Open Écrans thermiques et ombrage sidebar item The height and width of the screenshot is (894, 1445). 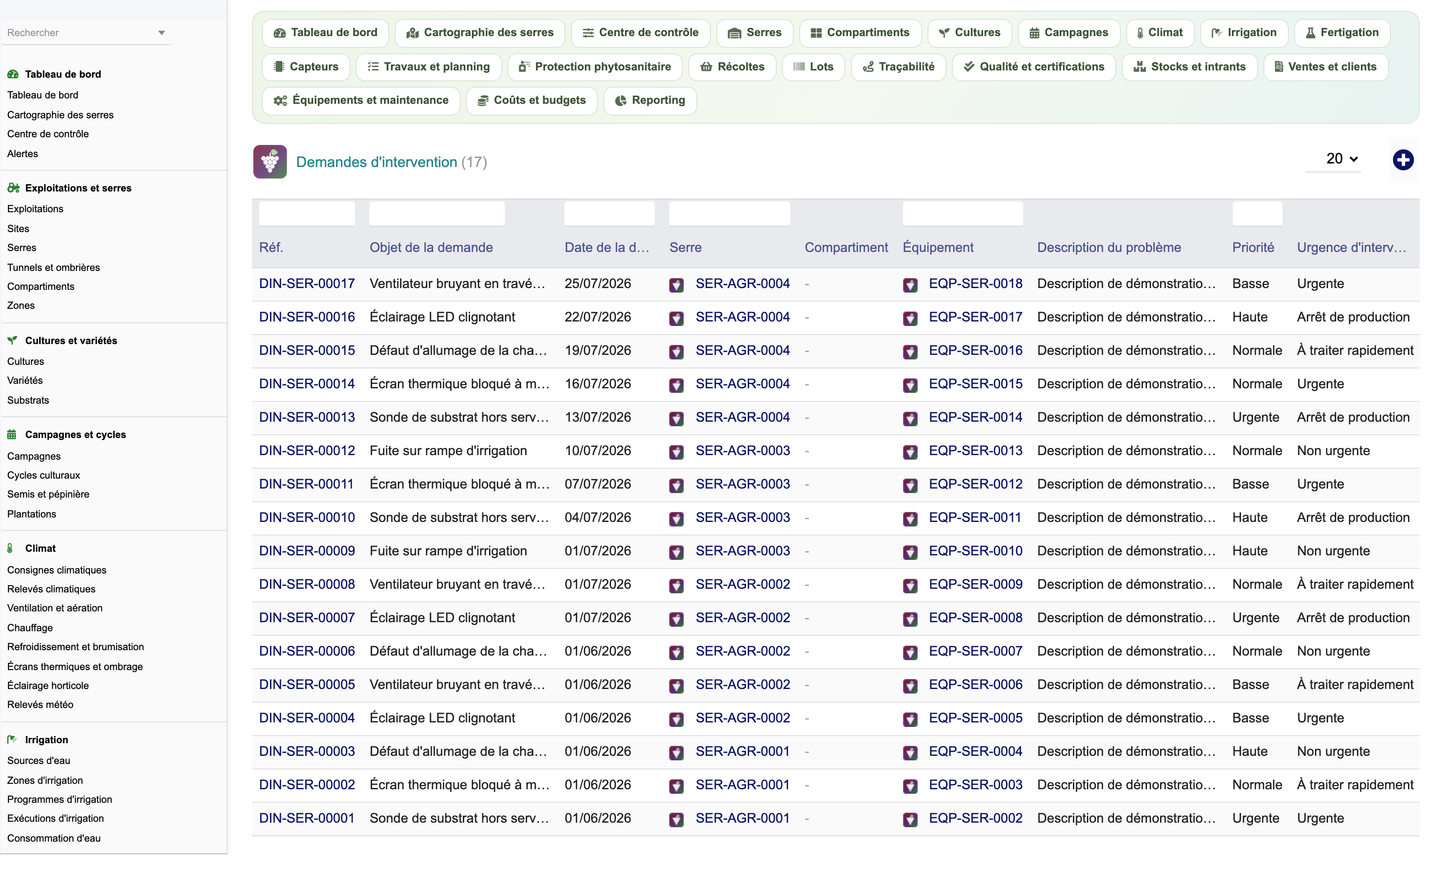point(75,667)
